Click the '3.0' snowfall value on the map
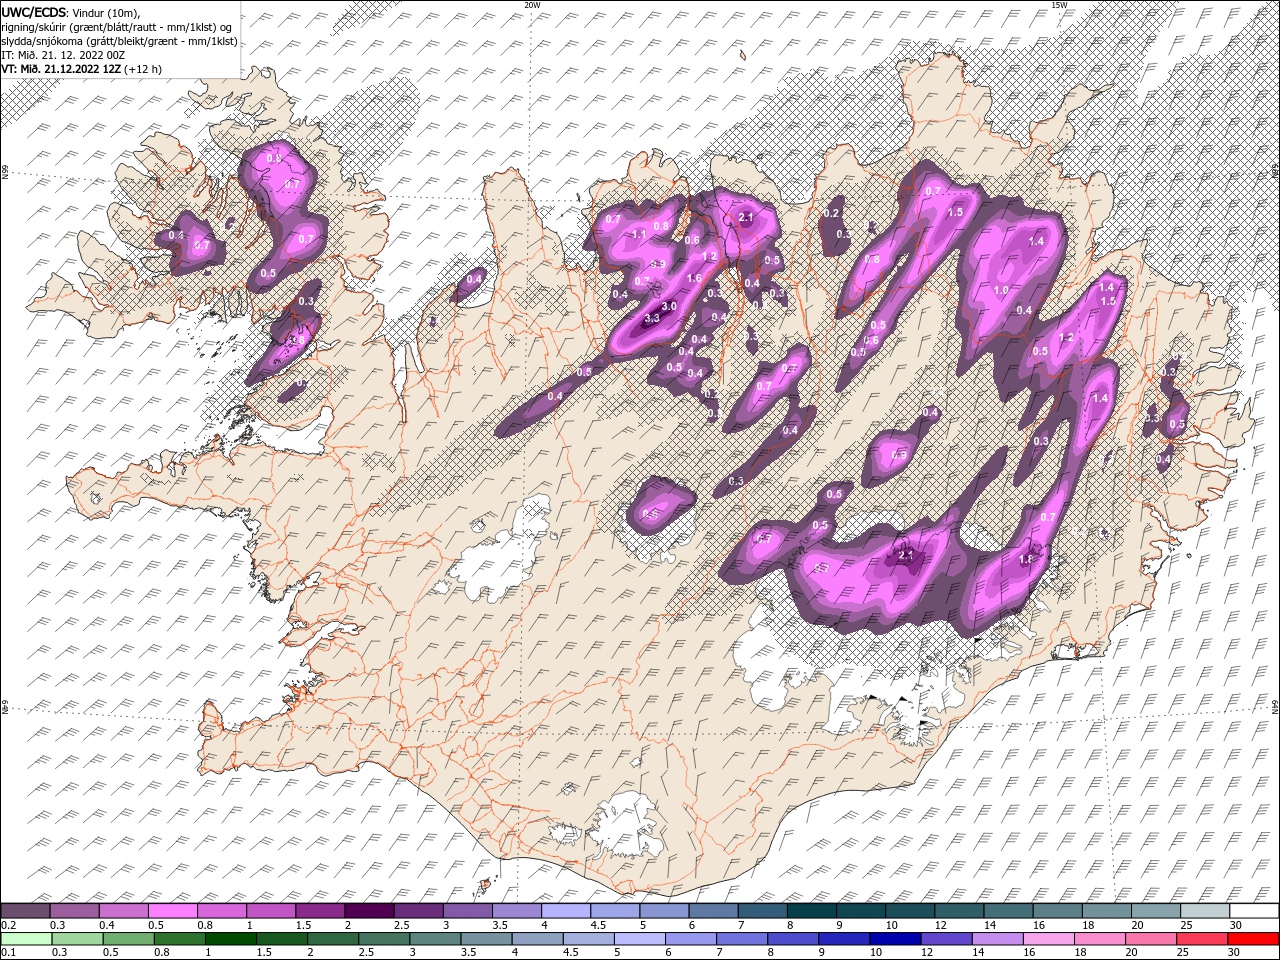The height and width of the screenshot is (960, 1280). [x=669, y=306]
